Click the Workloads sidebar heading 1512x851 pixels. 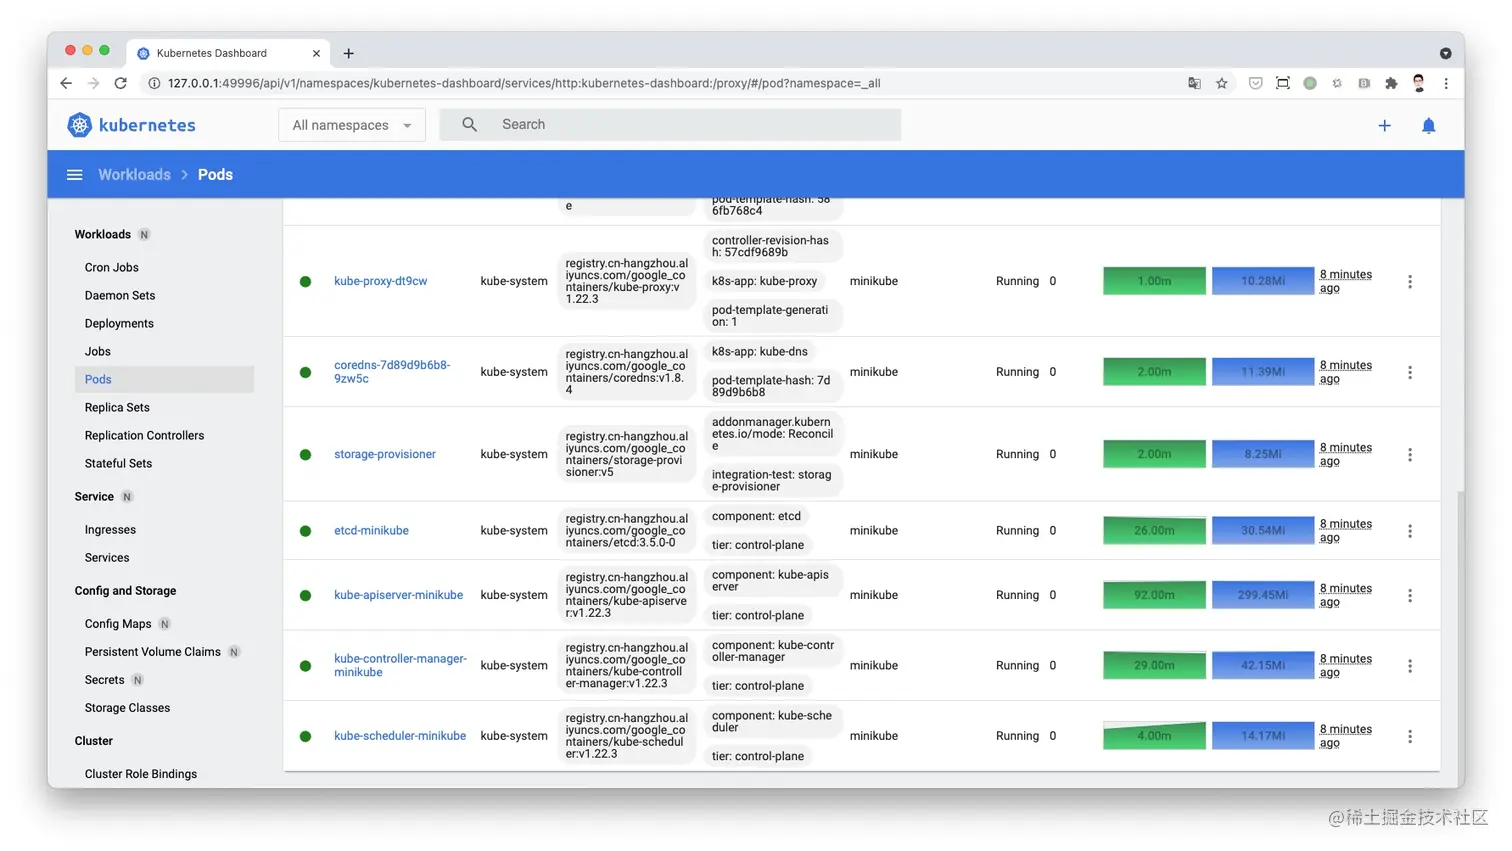click(102, 234)
